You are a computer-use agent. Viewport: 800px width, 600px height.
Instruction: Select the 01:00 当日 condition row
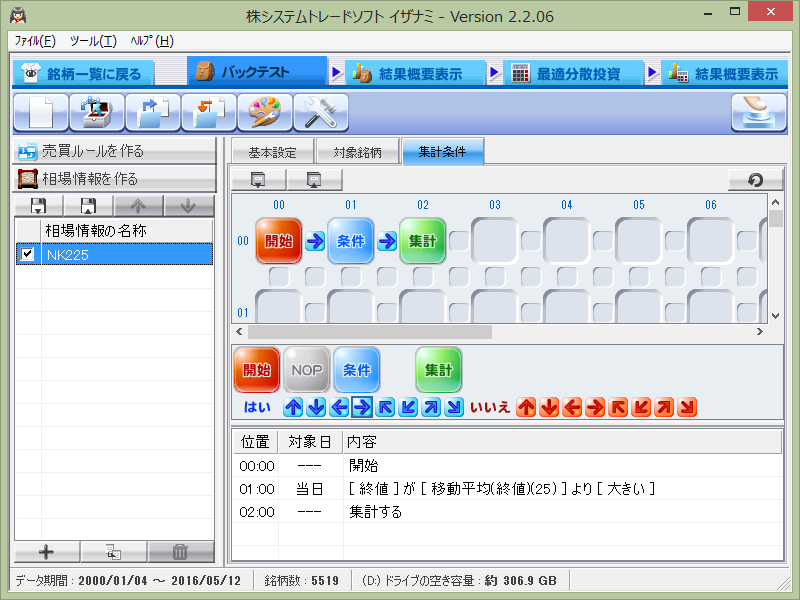coord(507,489)
